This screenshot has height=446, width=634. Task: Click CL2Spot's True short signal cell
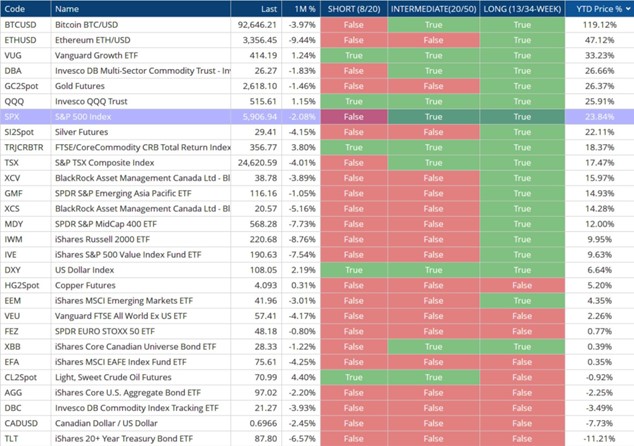pyautogui.click(x=354, y=378)
